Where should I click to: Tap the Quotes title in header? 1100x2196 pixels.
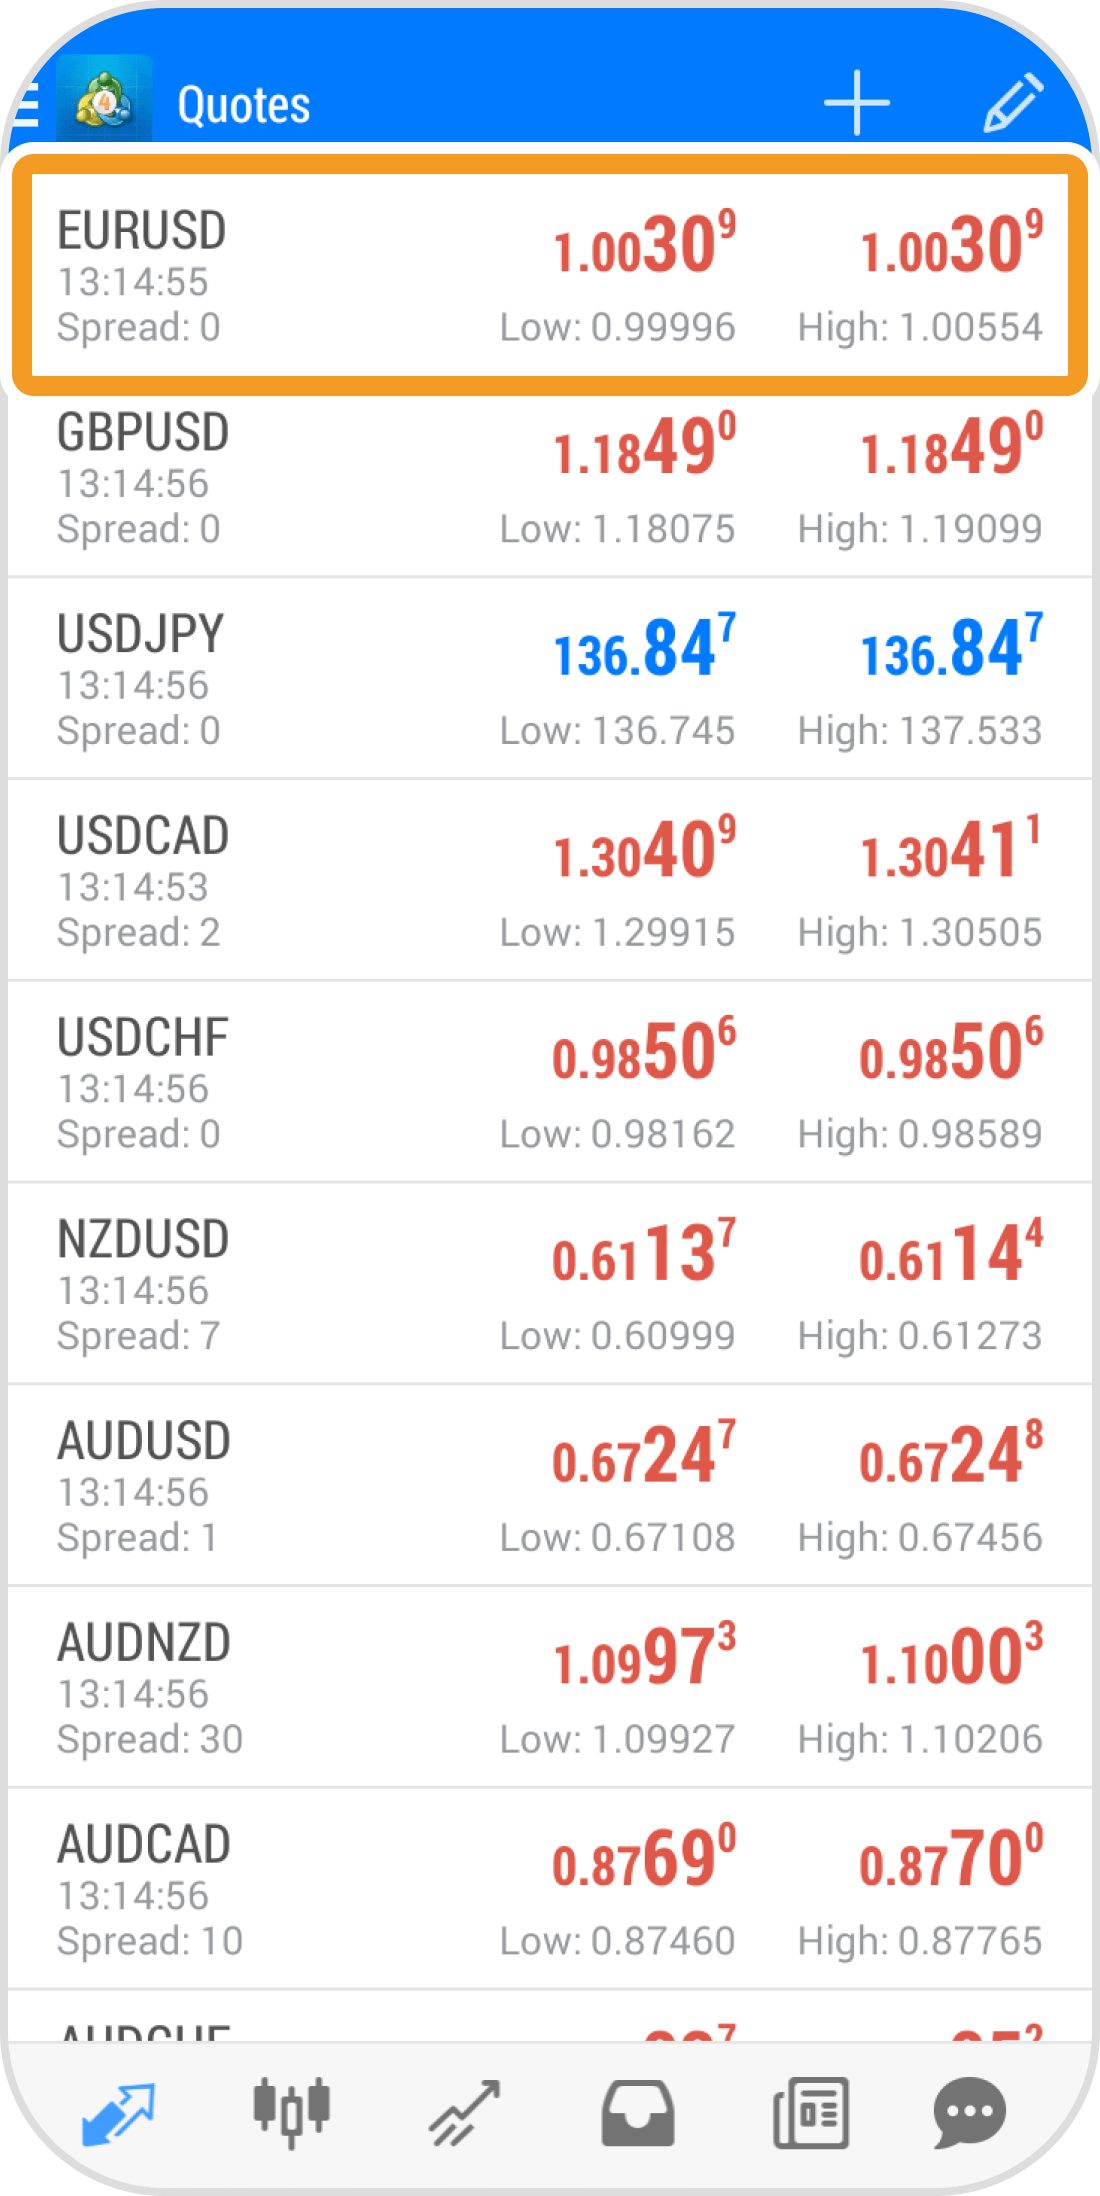pyautogui.click(x=244, y=105)
